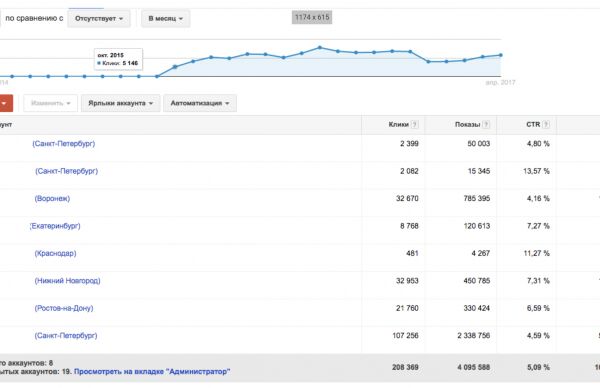Select the total clicks value 208 369
This screenshot has width=600, height=388.
coord(405,367)
